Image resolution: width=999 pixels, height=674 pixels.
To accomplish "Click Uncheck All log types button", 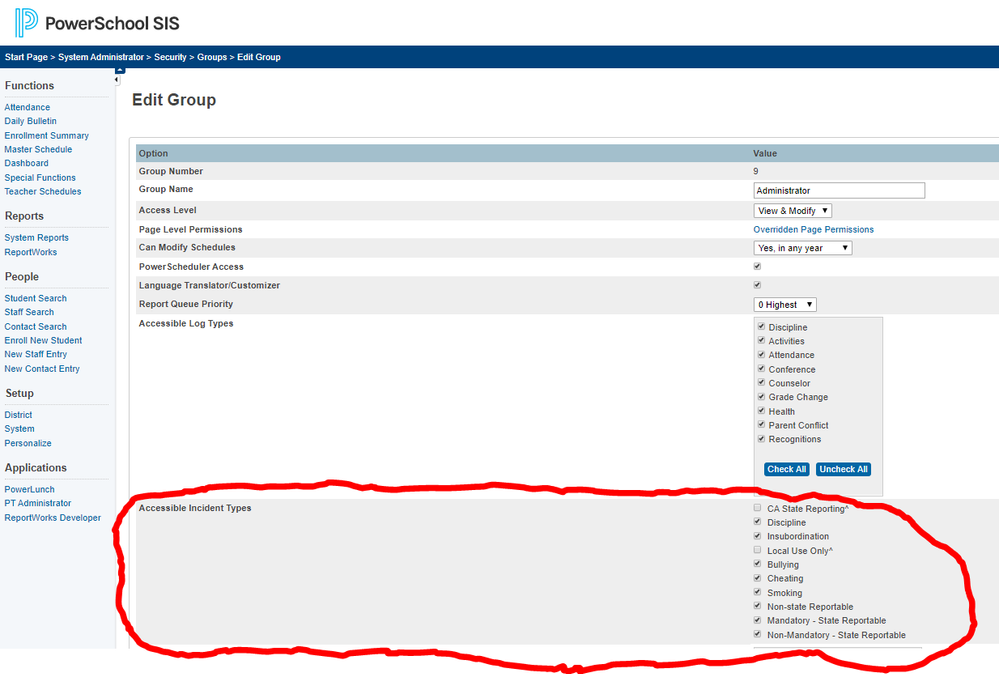I will 844,470.
